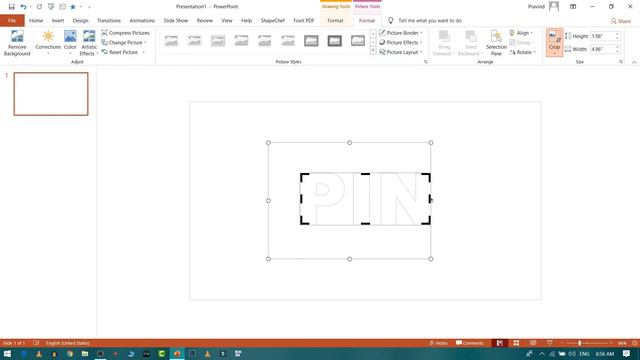Click the Undo arrow icon
Image resolution: width=640 pixels, height=360 pixels.
[23, 7]
